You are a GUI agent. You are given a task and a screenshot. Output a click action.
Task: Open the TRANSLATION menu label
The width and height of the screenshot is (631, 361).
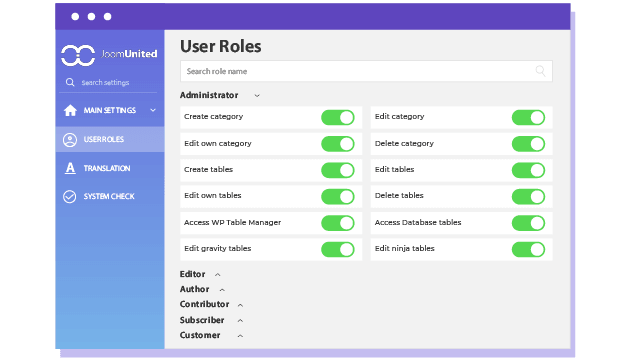coord(107,168)
